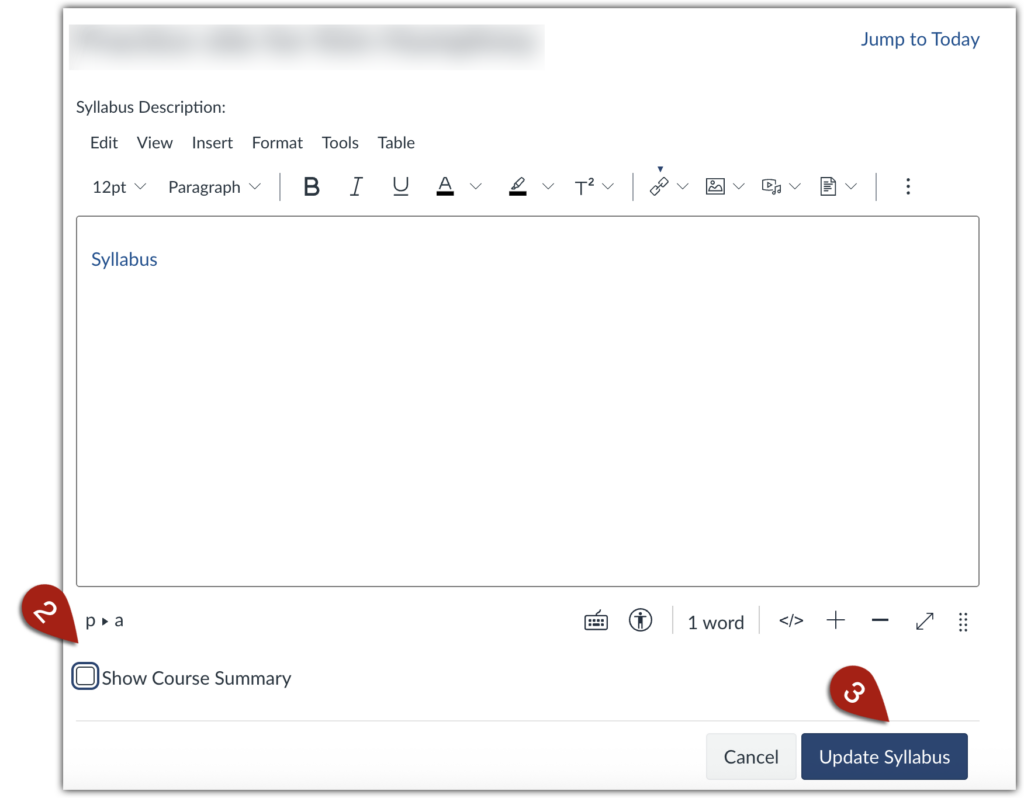Expand the text color options arrow
1024x798 pixels.
click(x=476, y=187)
